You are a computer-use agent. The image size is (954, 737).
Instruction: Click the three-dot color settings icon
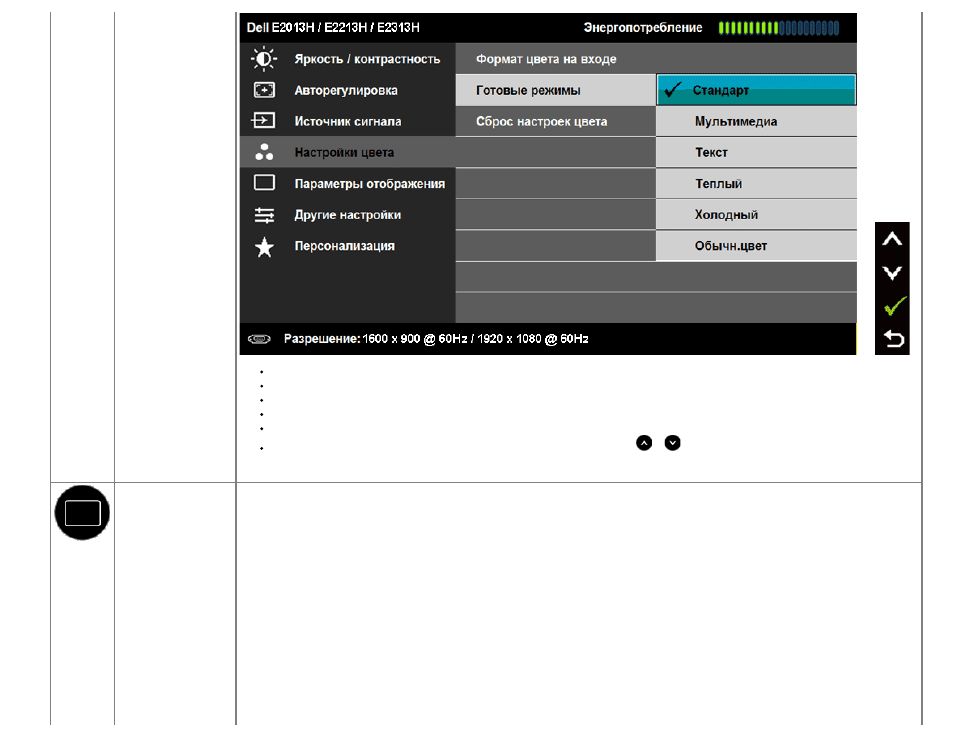(264, 152)
